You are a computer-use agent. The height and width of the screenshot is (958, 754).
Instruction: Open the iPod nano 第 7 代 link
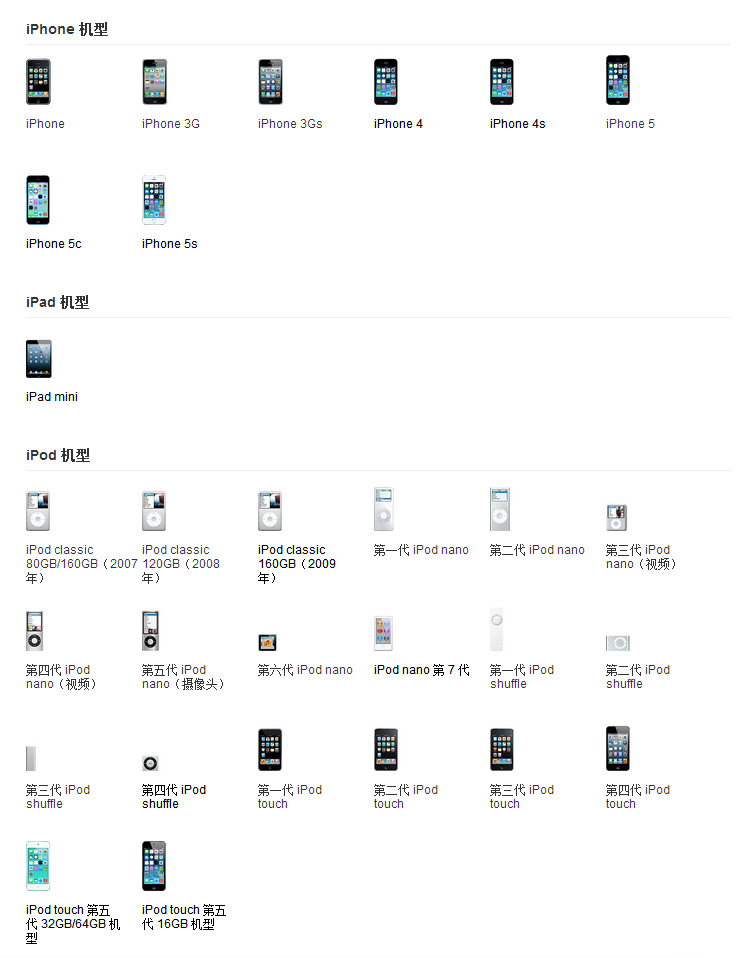(x=422, y=670)
